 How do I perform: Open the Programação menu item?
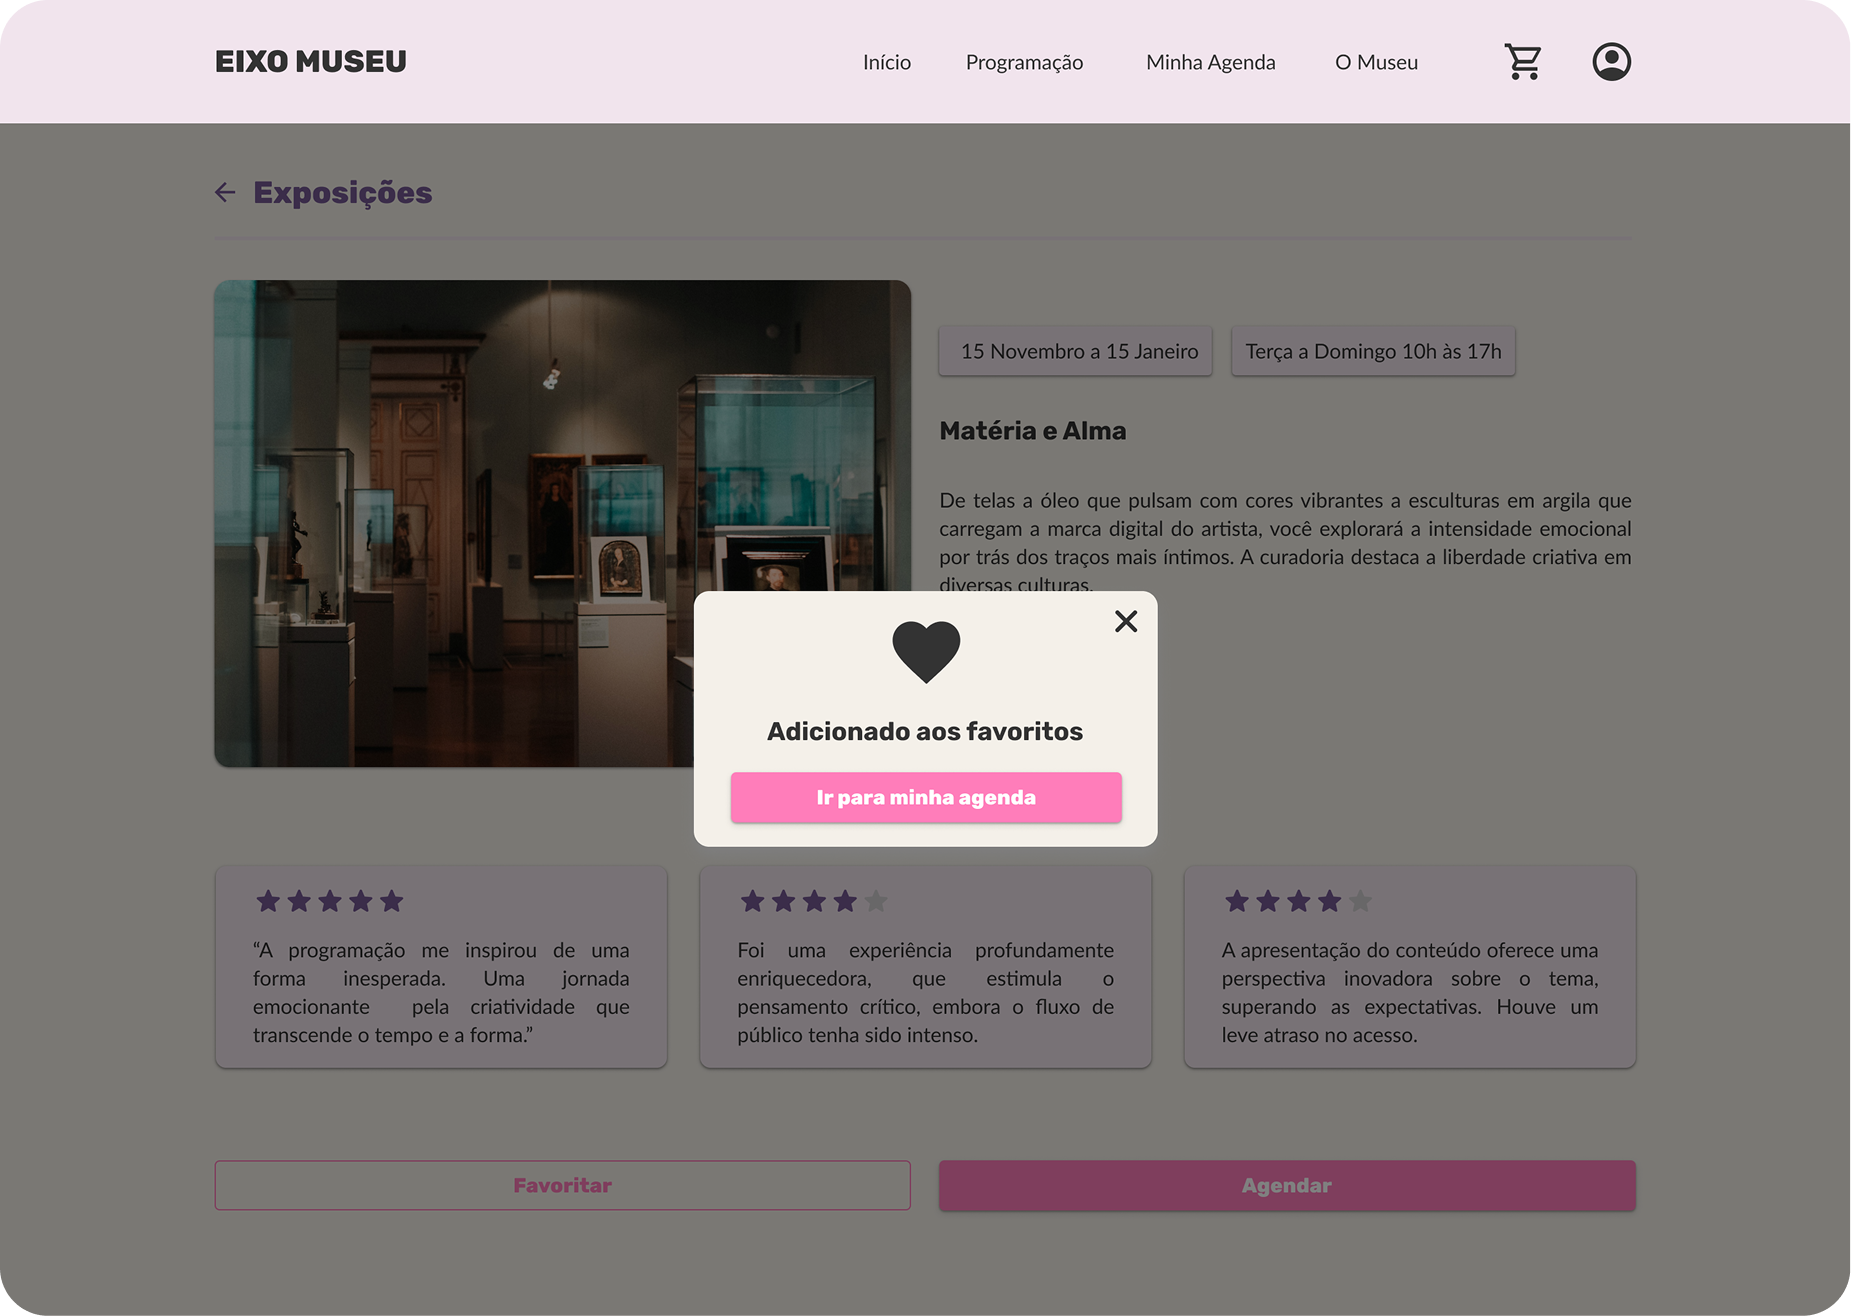click(x=1024, y=62)
